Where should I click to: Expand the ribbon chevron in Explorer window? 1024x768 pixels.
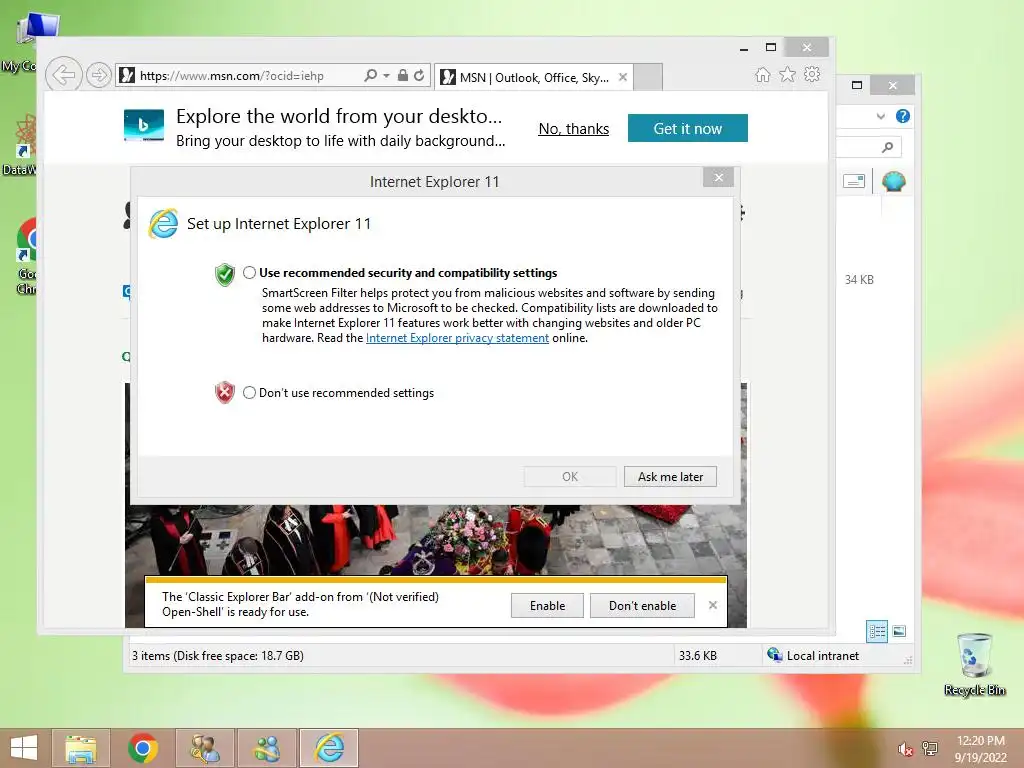[880, 116]
